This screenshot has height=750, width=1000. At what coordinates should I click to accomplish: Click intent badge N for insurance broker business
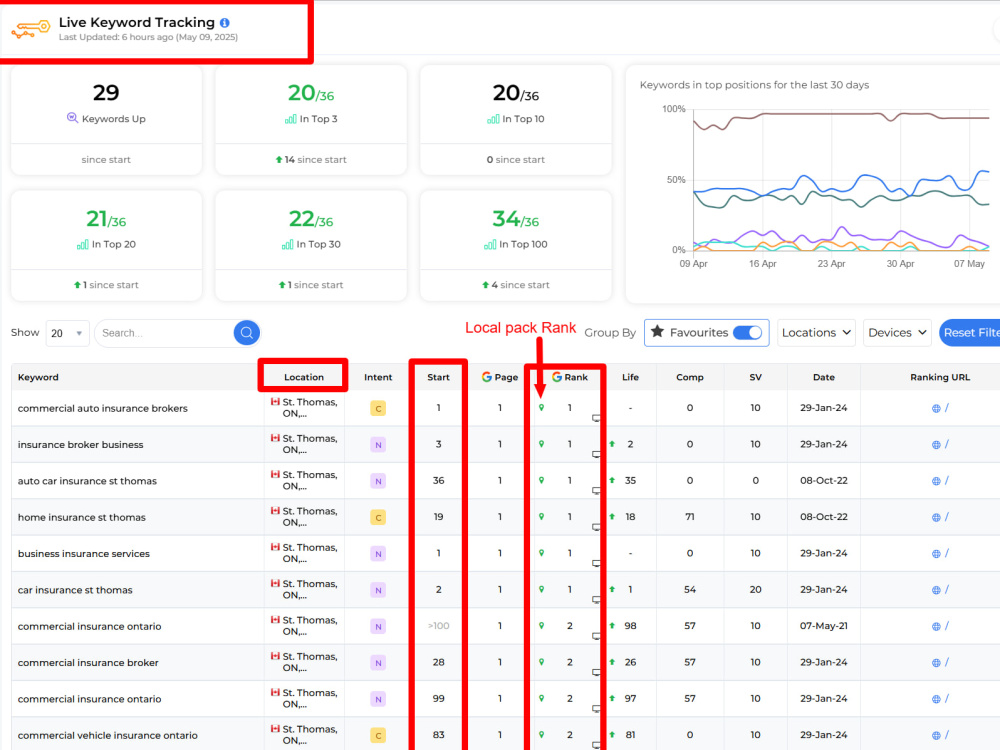(x=378, y=445)
